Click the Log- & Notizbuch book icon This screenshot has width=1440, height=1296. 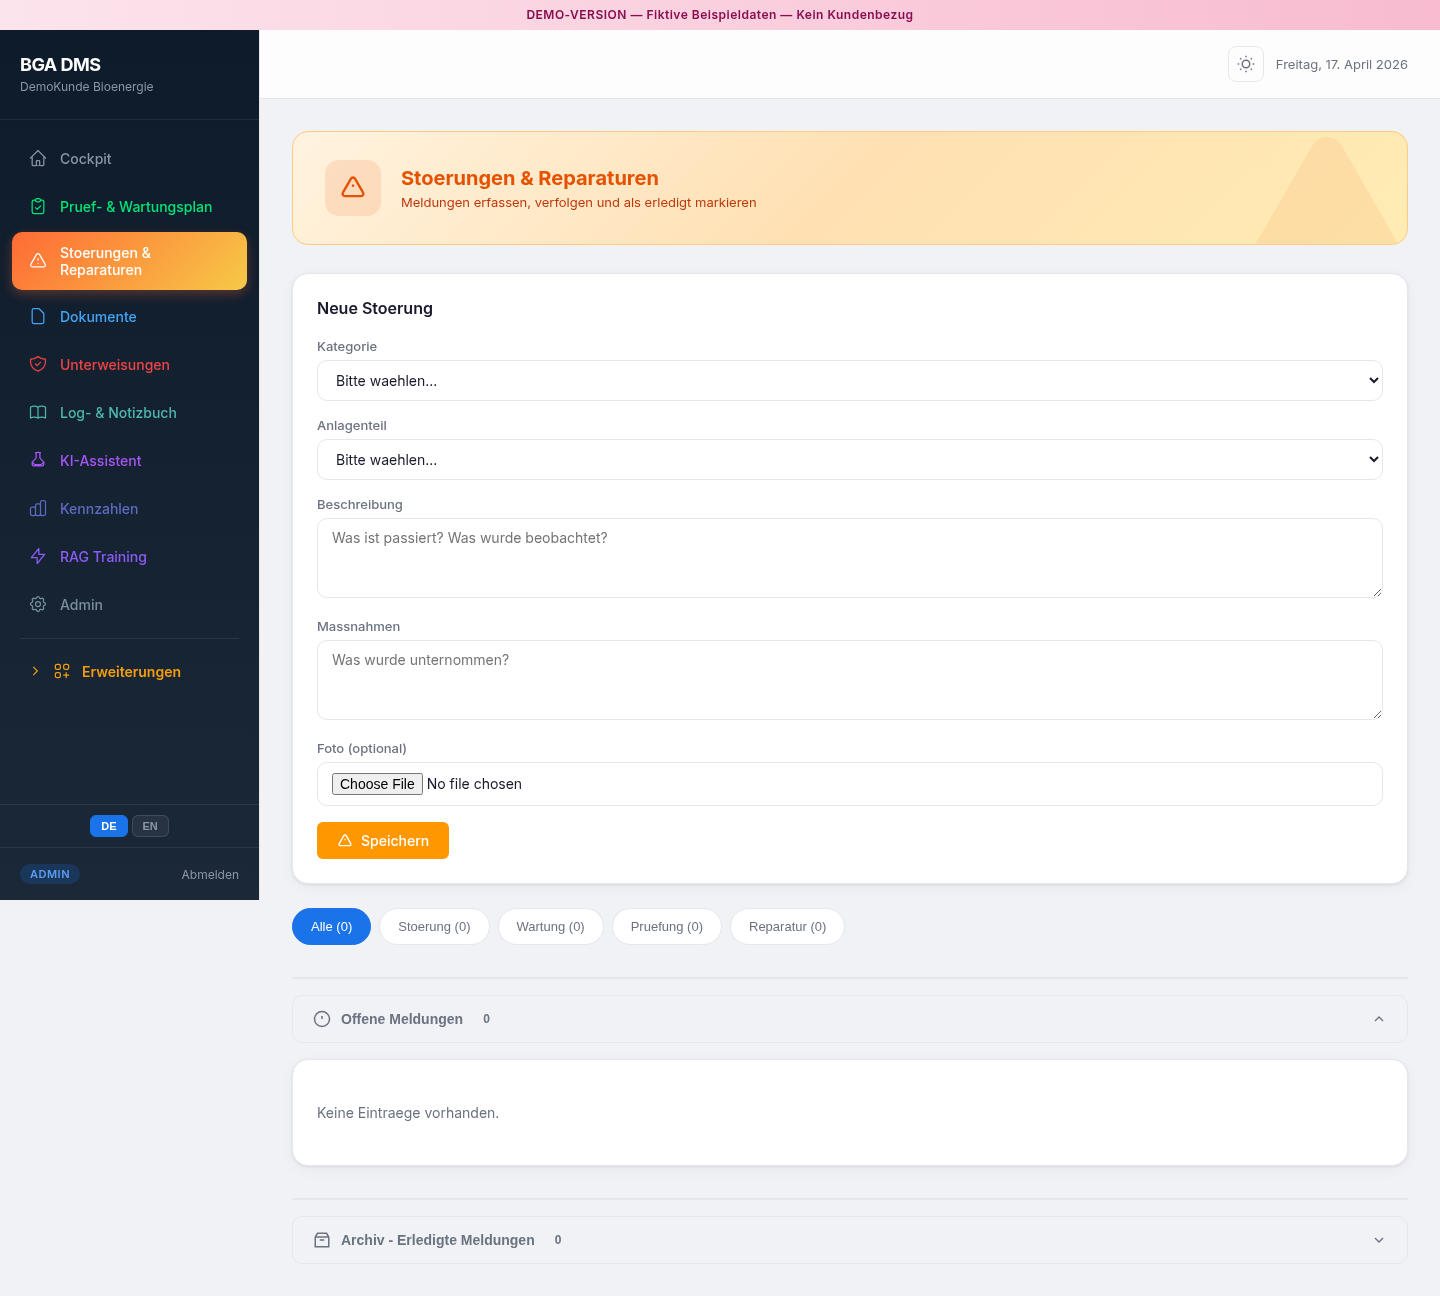click(38, 413)
